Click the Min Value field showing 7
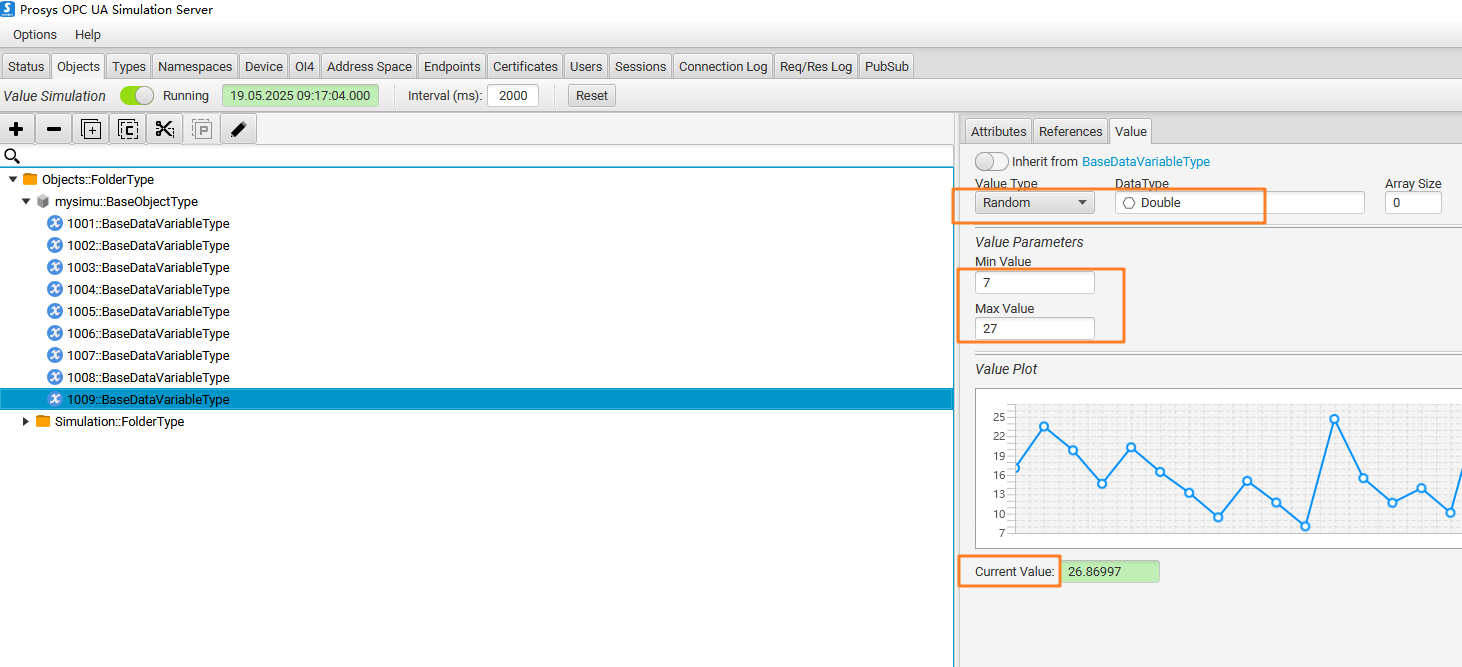1462x667 pixels. (x=1035, y=283)
